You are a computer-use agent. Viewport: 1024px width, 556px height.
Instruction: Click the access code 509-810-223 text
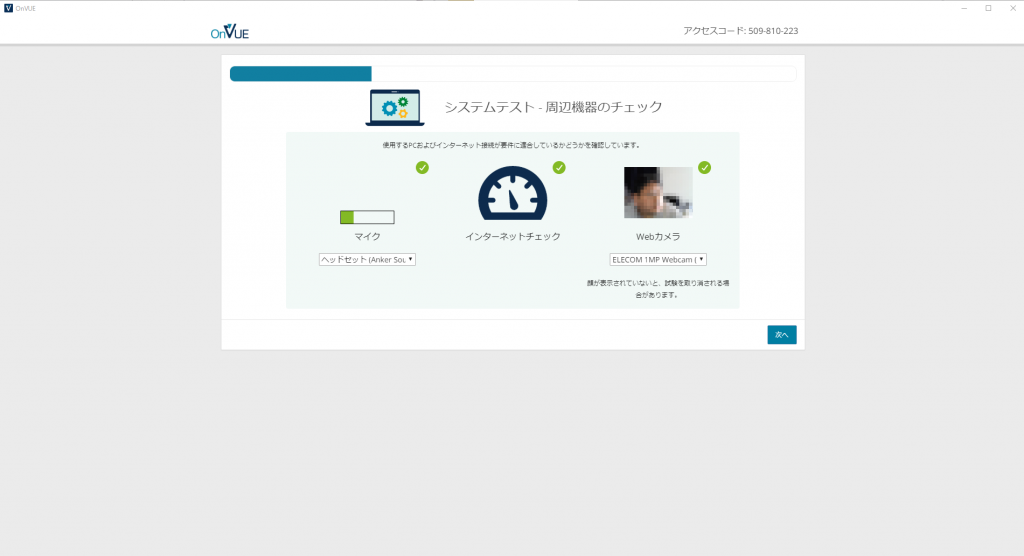(x=740, y=31)
